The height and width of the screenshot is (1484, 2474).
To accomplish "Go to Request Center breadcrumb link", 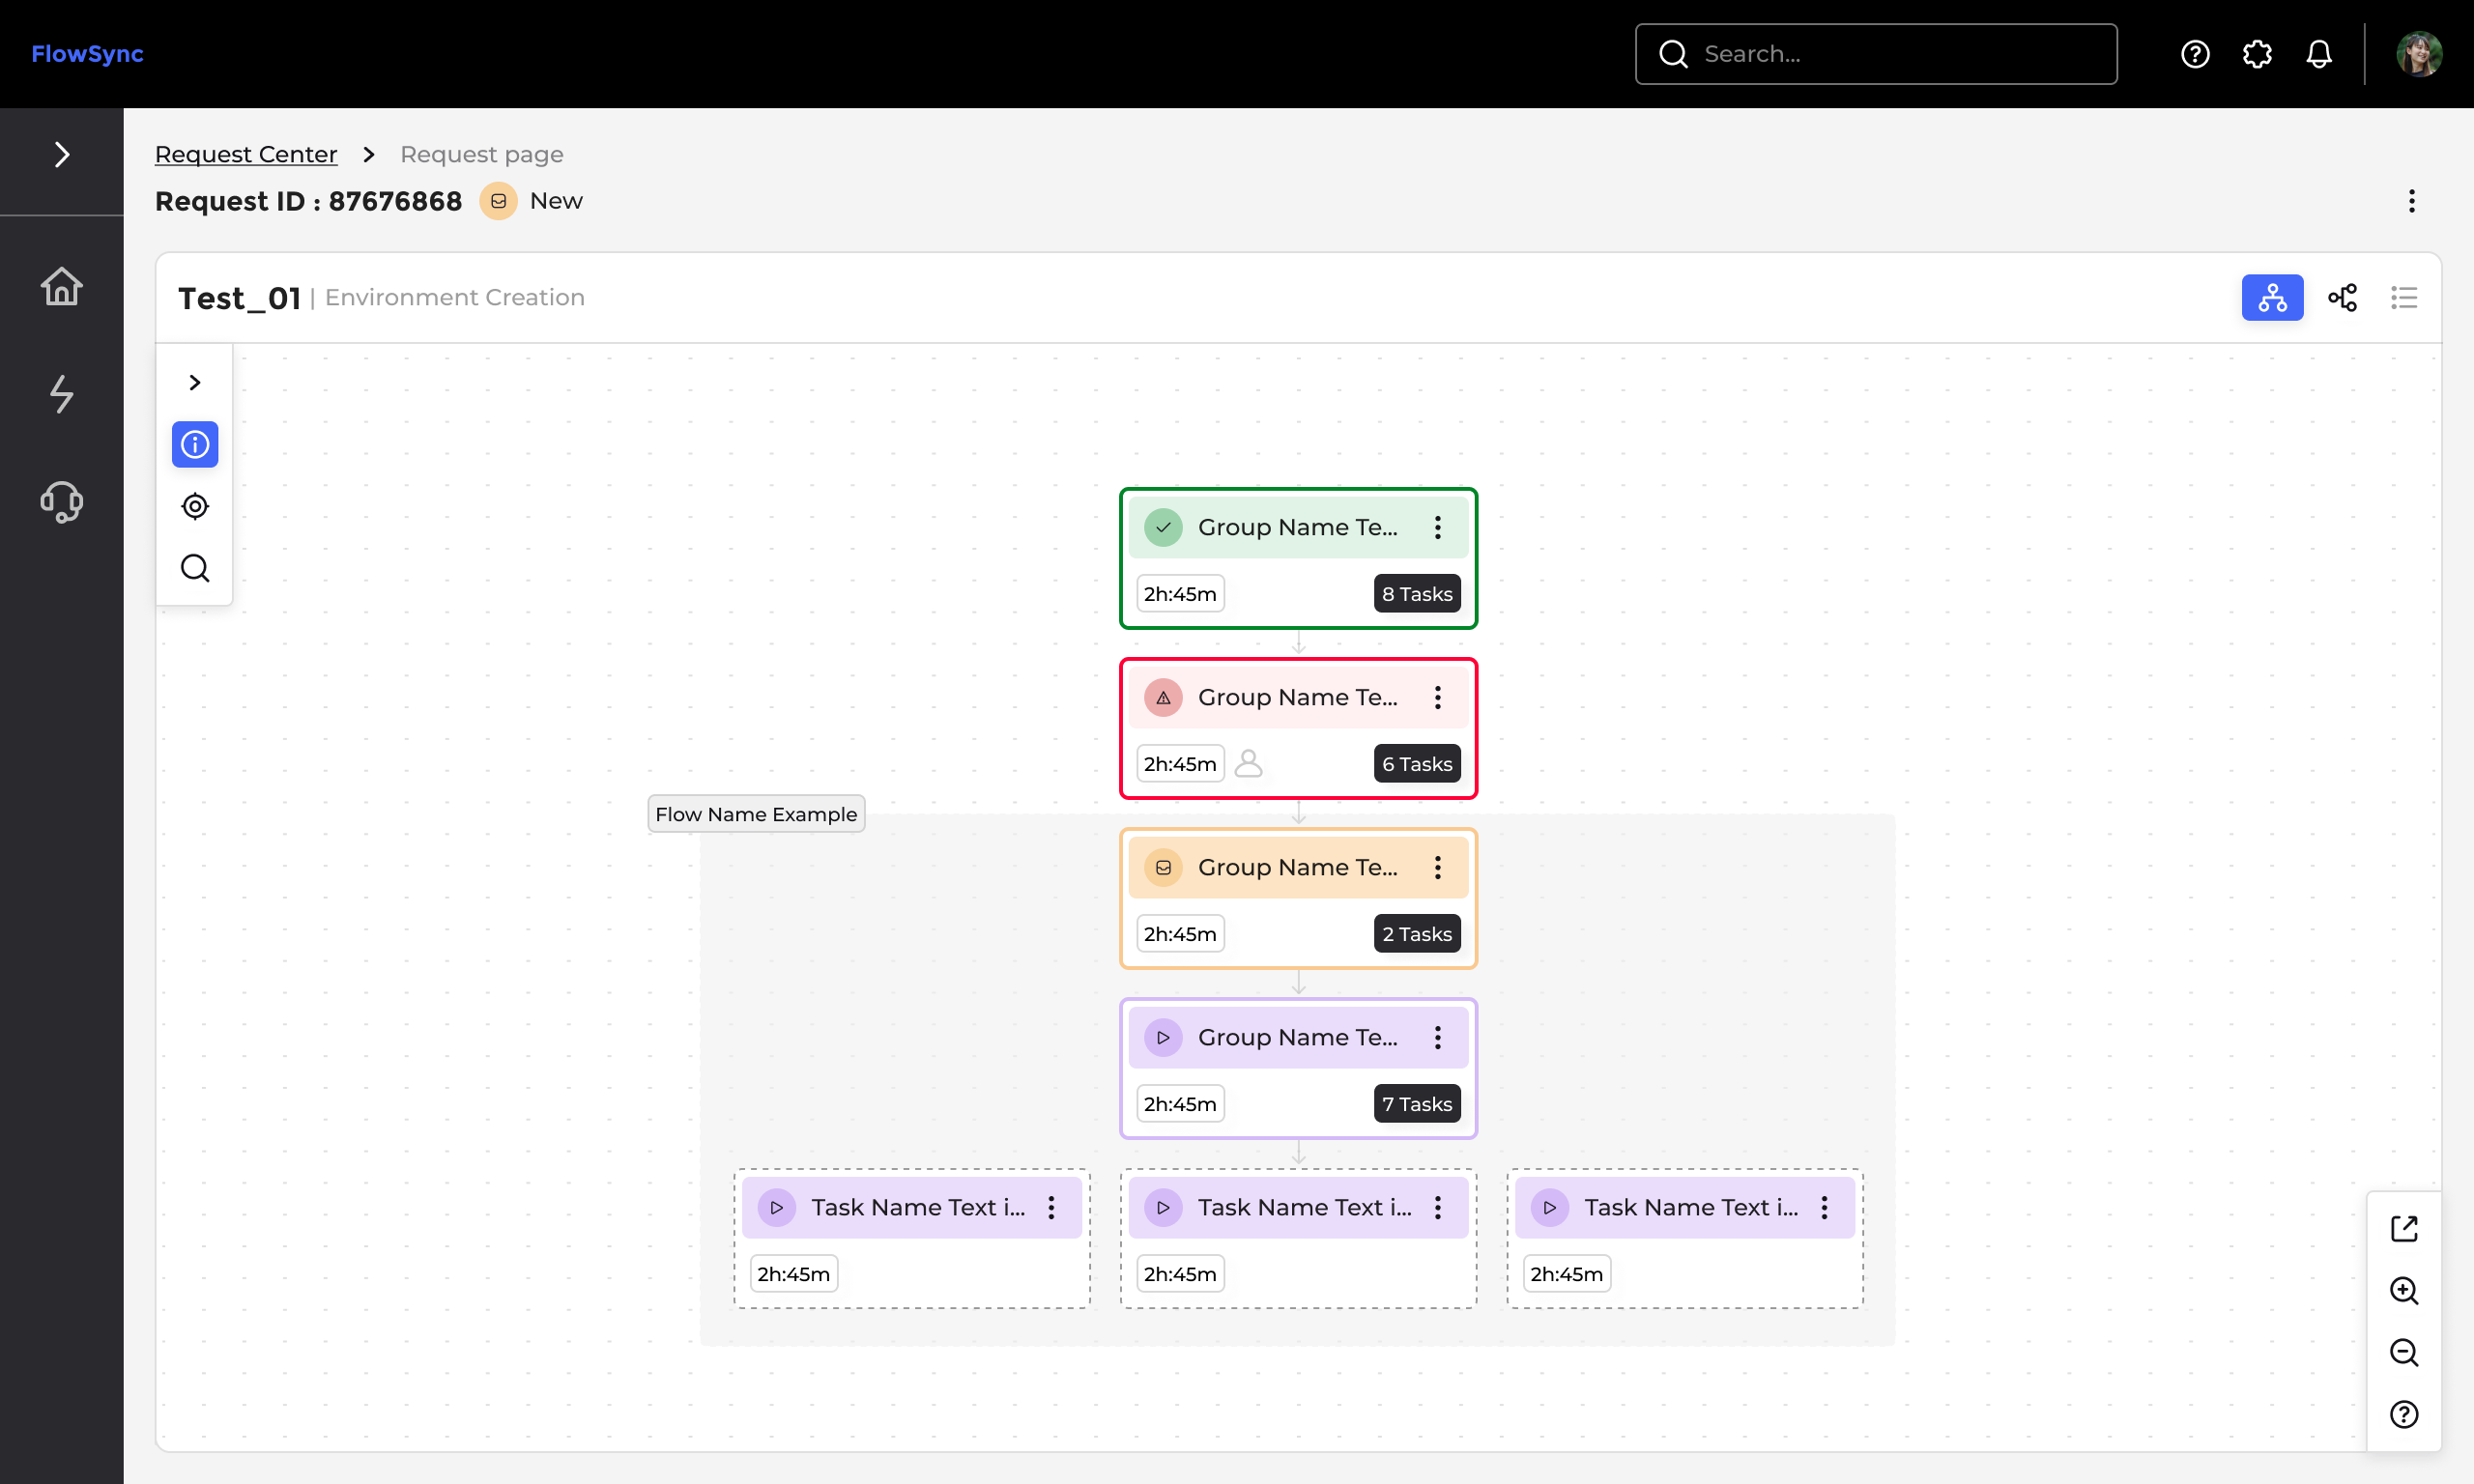I will [246, 154].
